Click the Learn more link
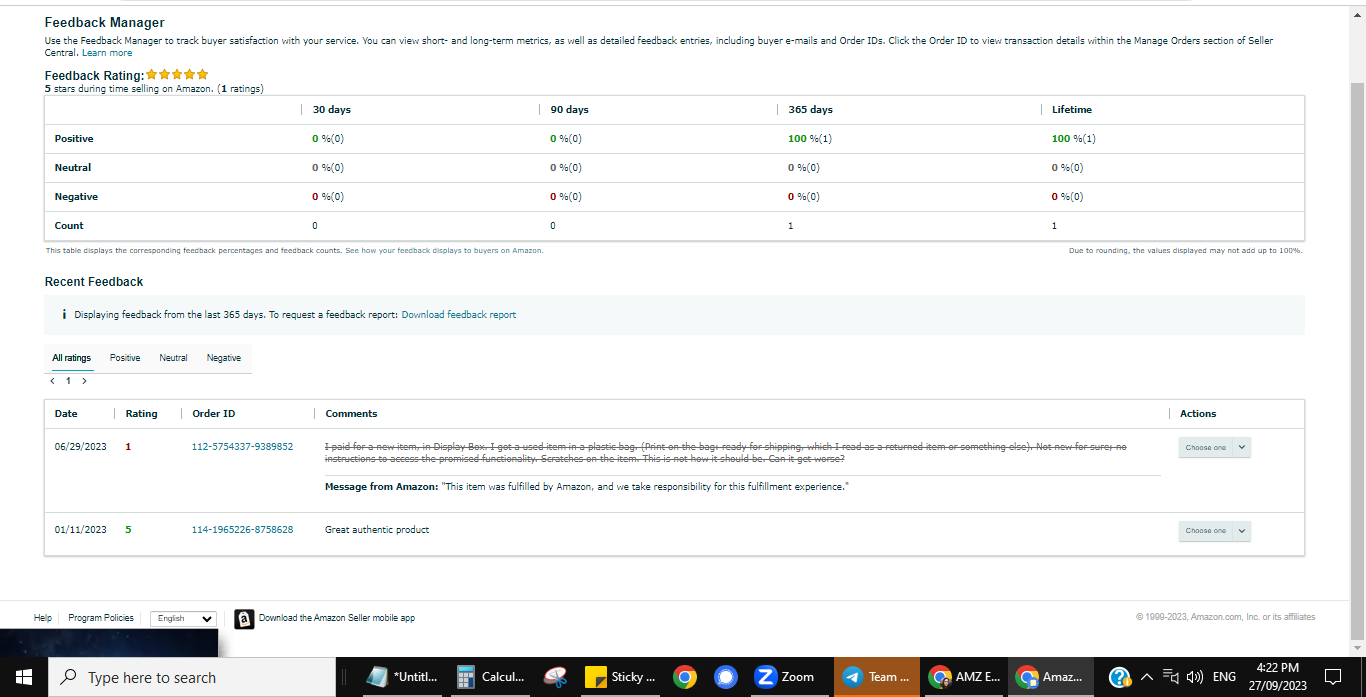The image size is (1366, 697). tap(107, 53)
